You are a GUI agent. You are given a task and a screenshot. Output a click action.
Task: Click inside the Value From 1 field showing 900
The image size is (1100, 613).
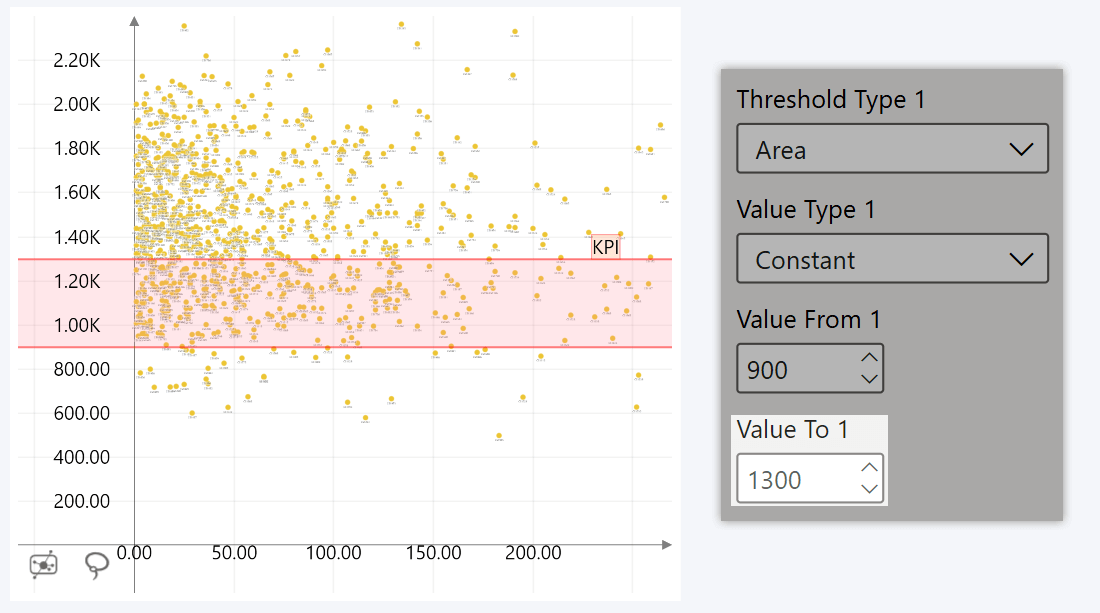(790, 368)
